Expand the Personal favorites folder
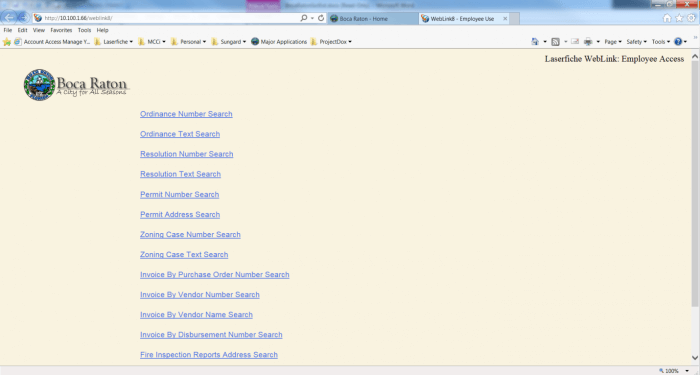 point(188,42)
